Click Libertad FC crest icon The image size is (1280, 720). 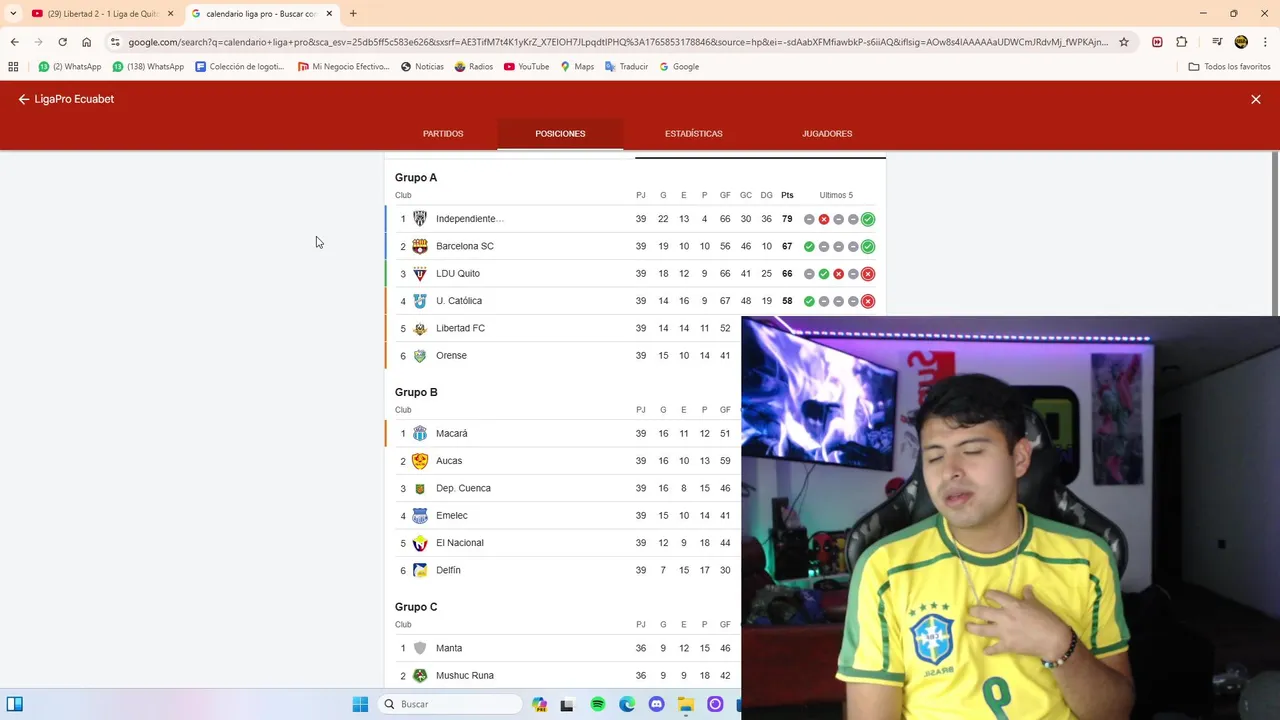420,328
